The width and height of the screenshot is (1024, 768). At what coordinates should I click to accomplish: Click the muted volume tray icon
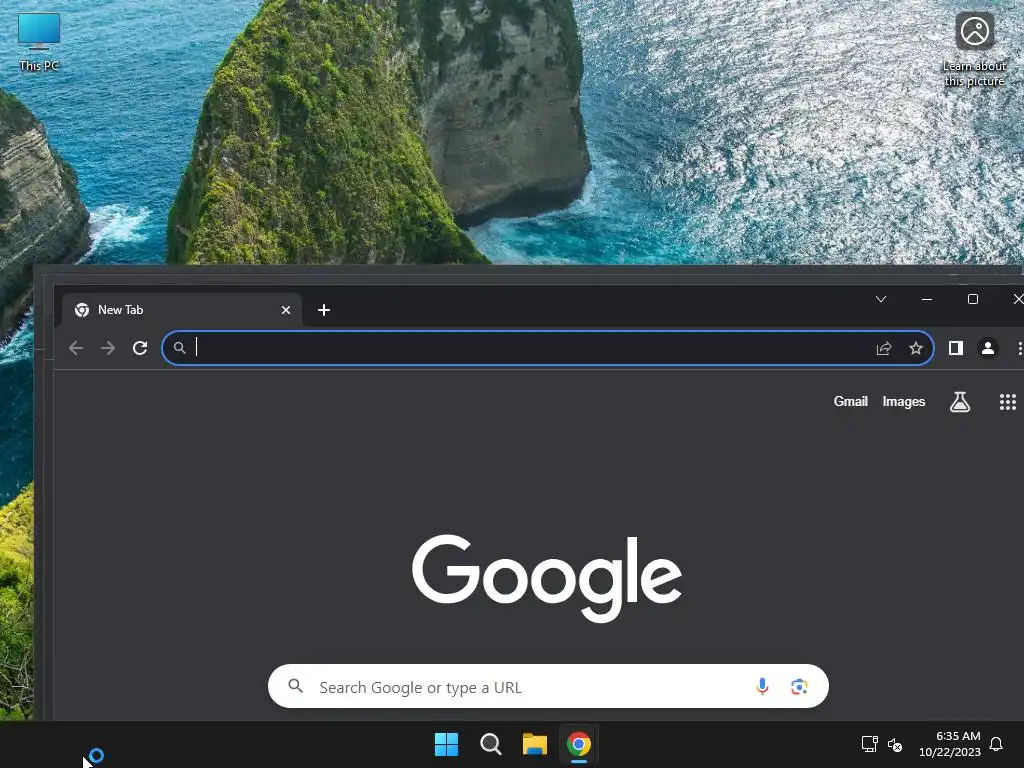pos(895,744)
